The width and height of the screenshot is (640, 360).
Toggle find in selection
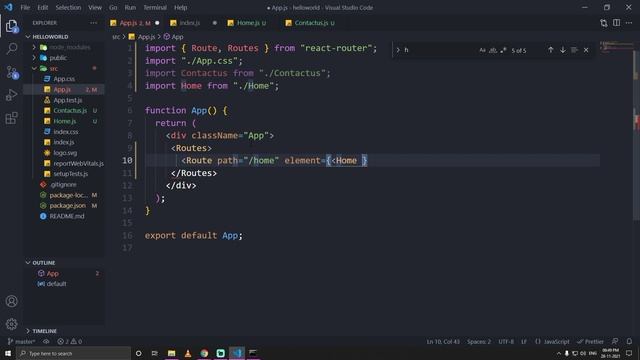[x=574, y=50]
